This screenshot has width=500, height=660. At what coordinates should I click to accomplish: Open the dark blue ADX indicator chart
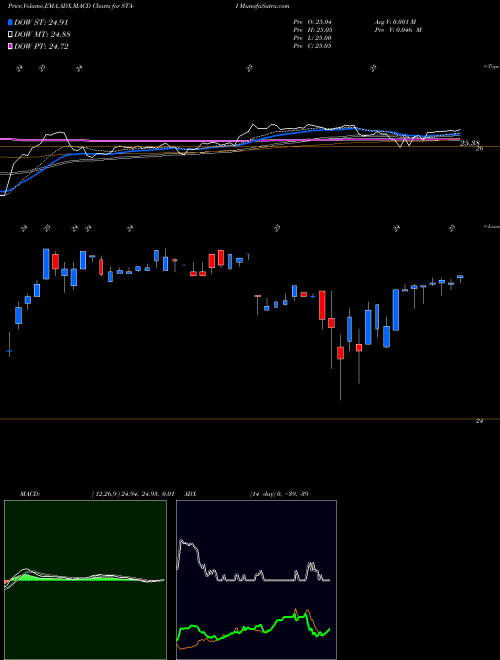tap(256, 580)
